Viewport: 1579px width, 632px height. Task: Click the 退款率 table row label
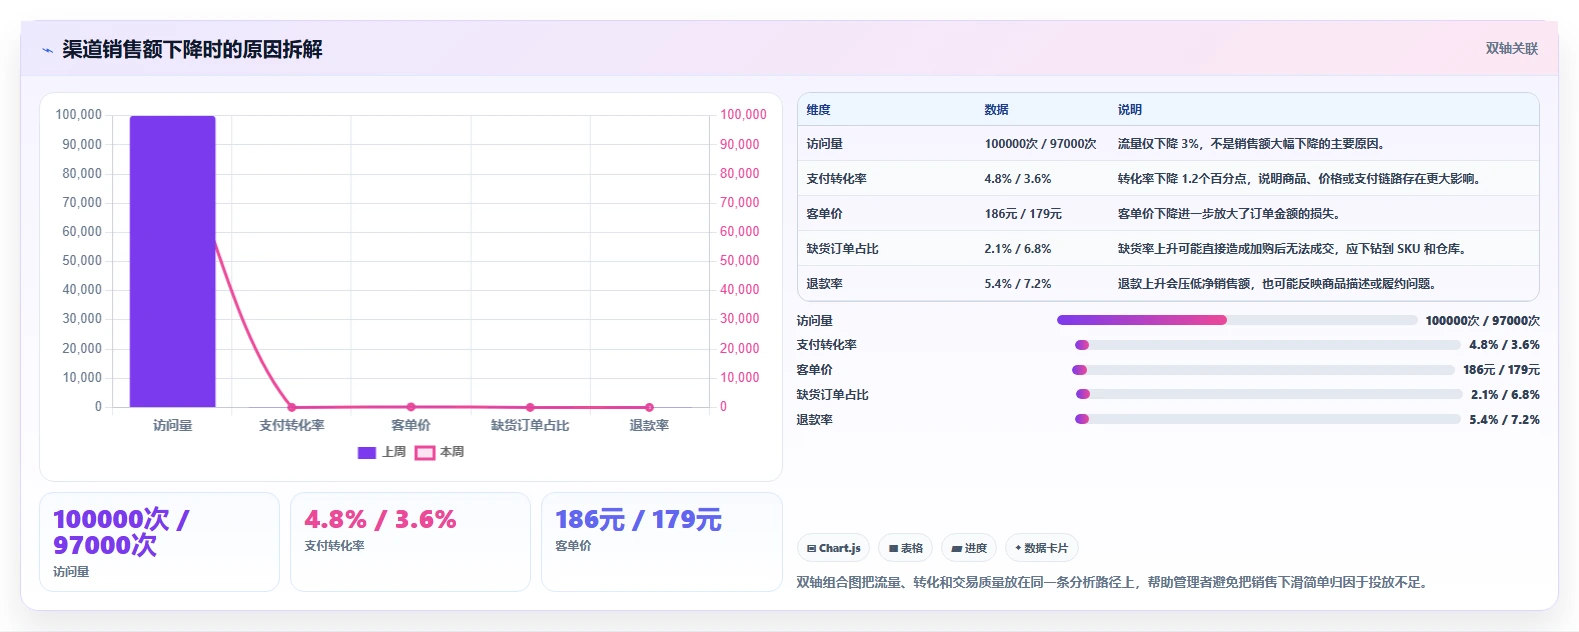(x=824, y=284)
